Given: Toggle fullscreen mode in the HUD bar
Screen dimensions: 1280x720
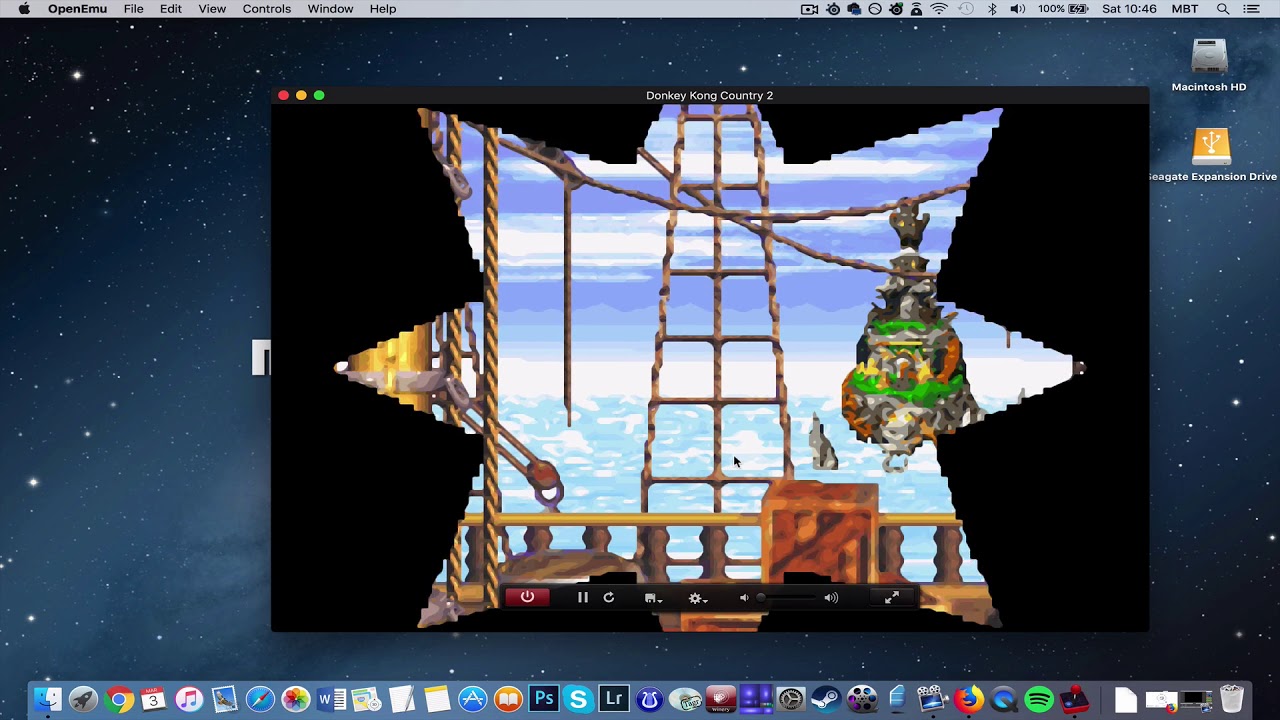Looking at the screenshot, I should click(x=892, y=597).
